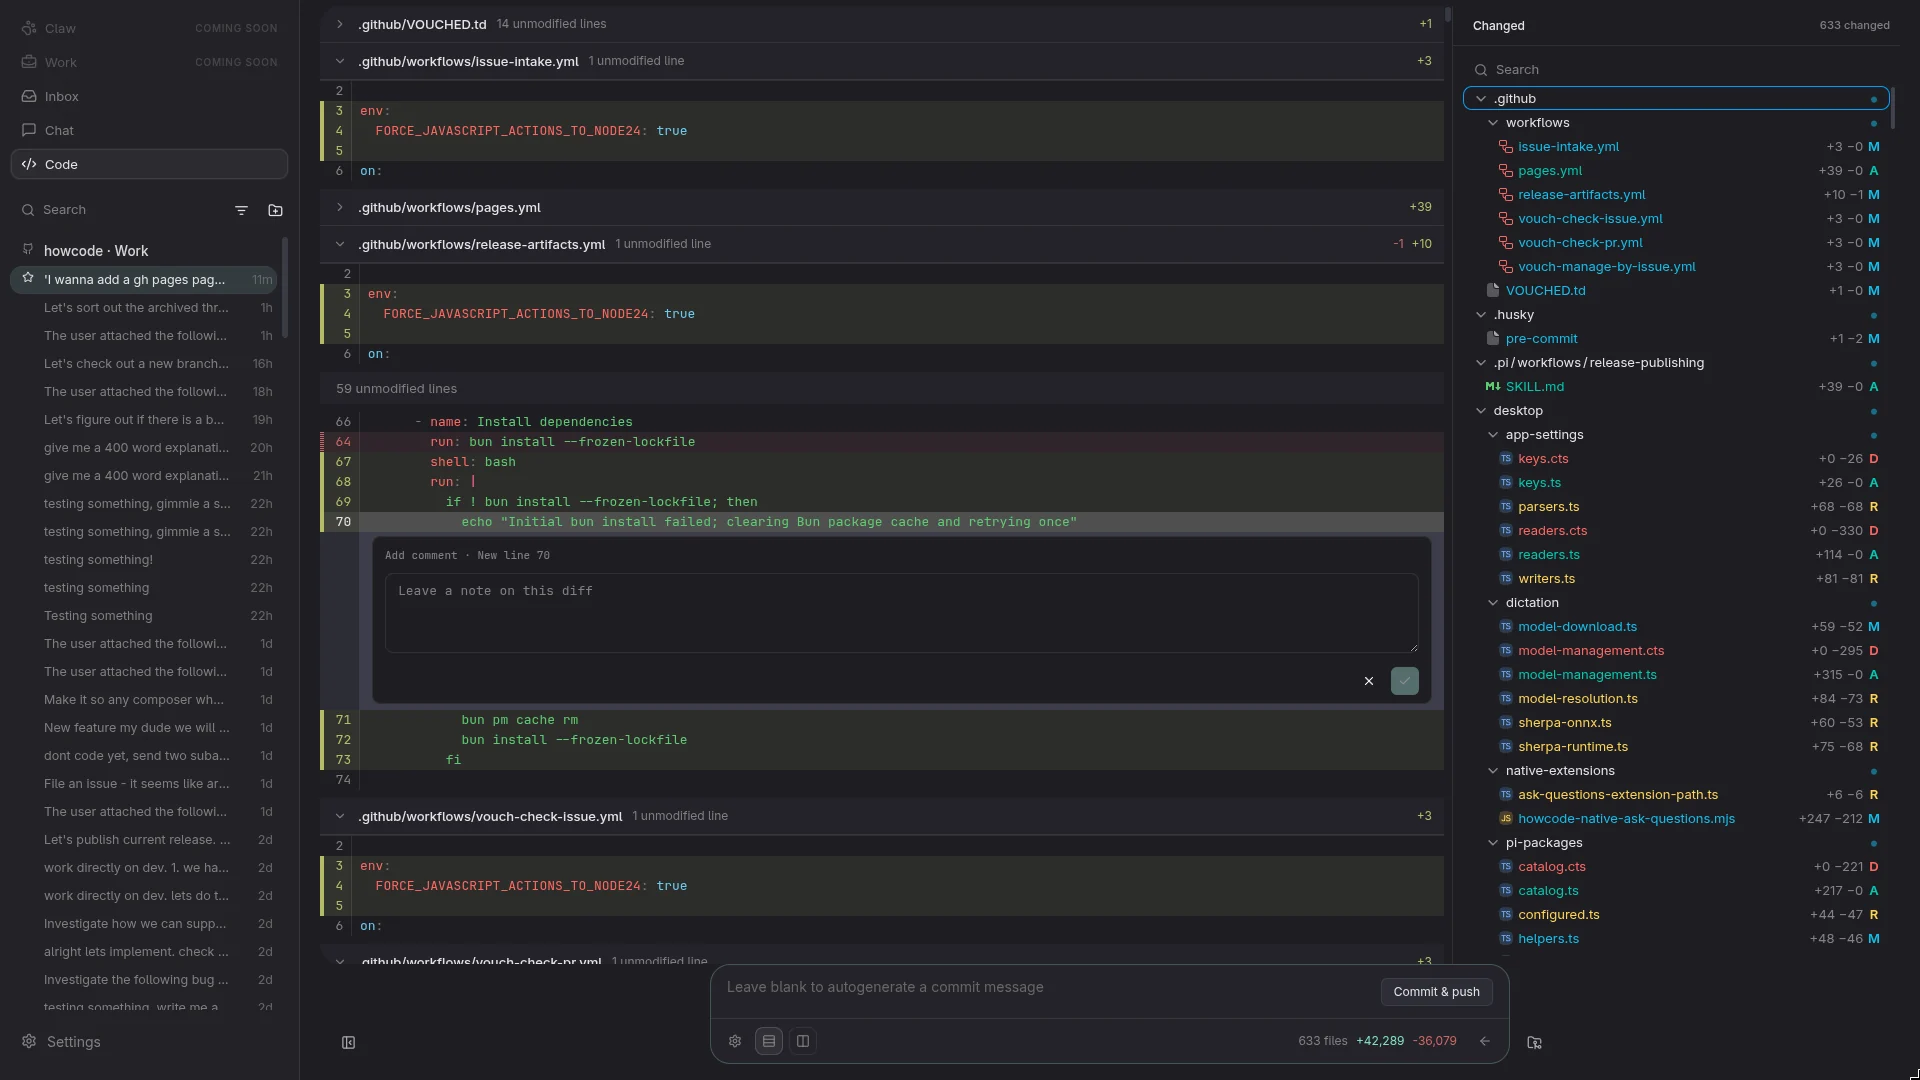
Task: Switch to split diff view icon
Action: 803,1041
